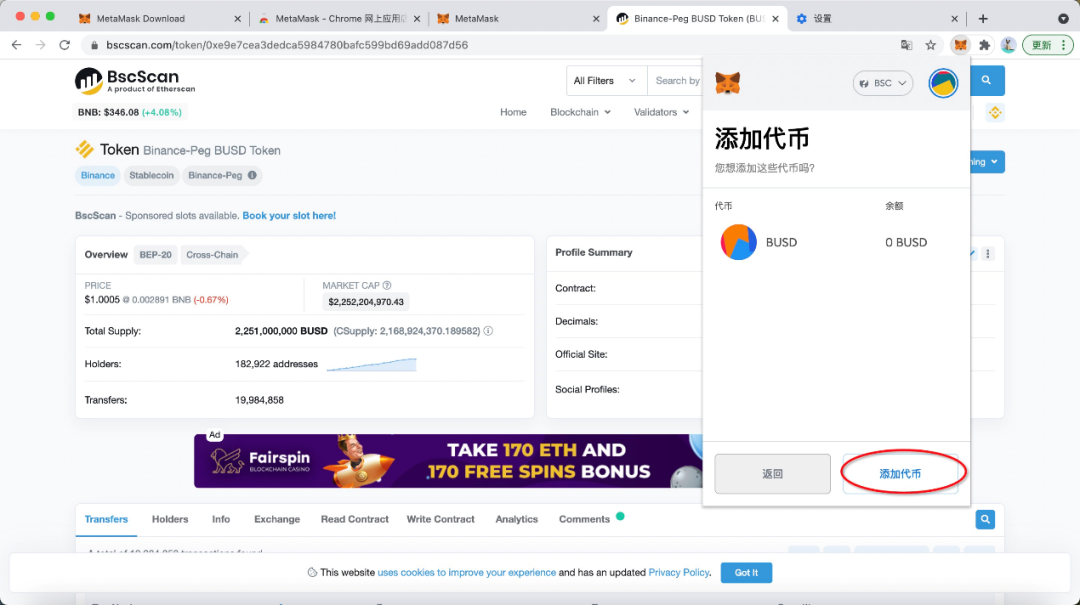Follow the Book your slot here link
This screenshot has width=1080, height=605.
pyautogui.click(x=289, y=216)
